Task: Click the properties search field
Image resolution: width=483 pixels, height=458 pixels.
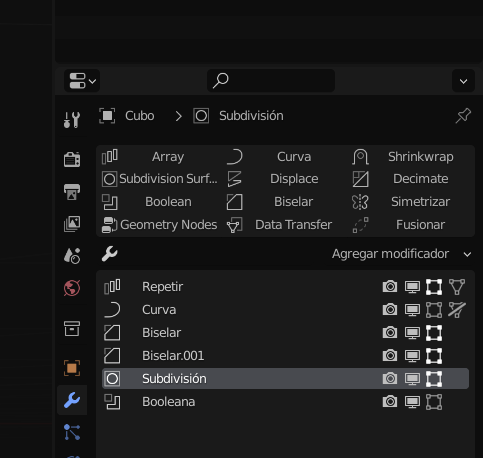Action: tap(271, 81)
